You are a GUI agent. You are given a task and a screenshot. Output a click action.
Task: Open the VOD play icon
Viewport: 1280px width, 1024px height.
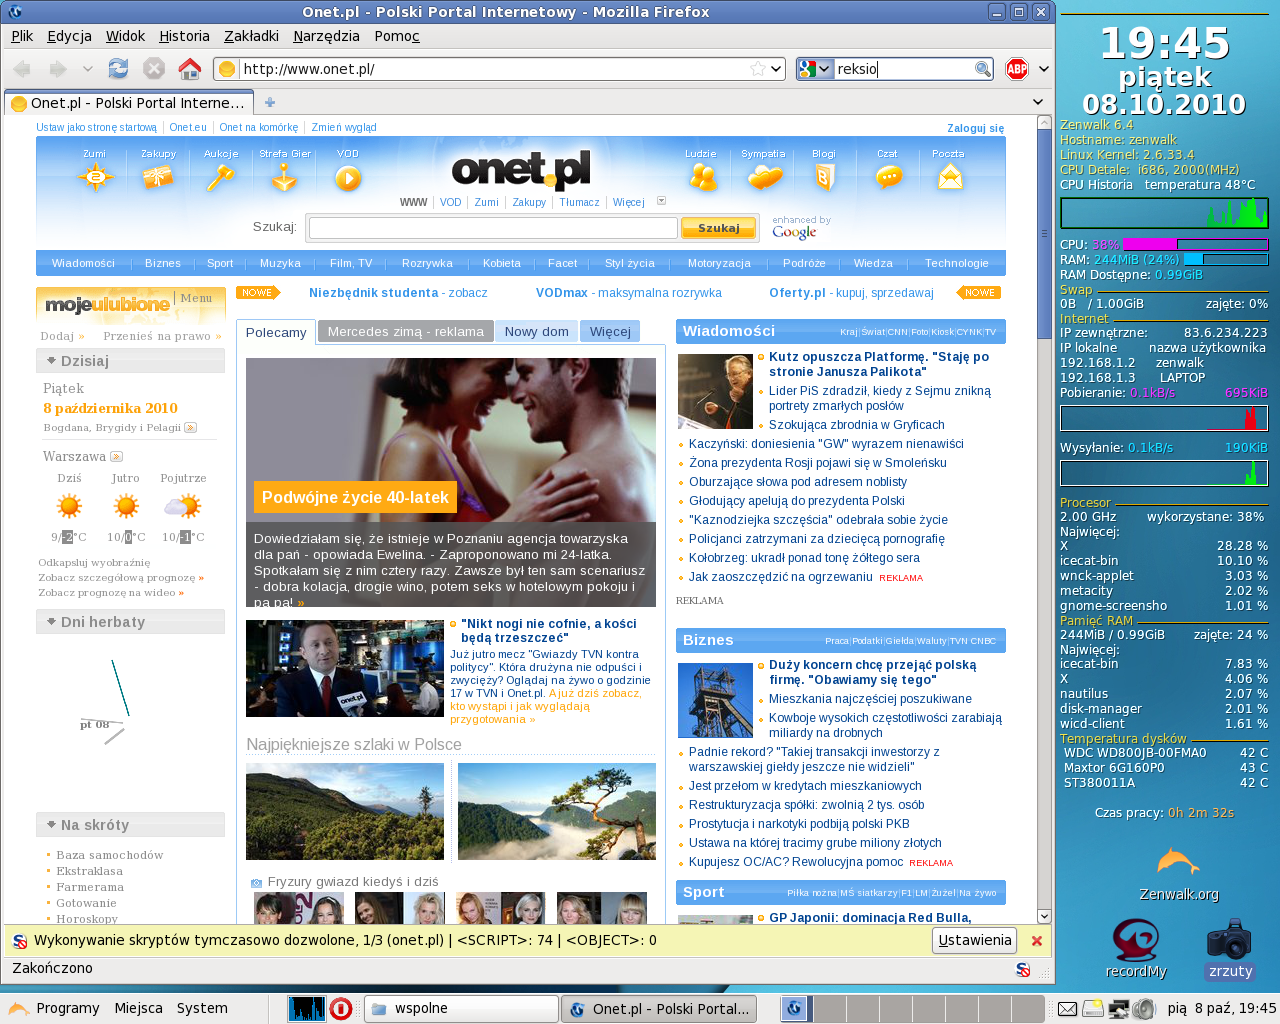(x=348, y=178)
